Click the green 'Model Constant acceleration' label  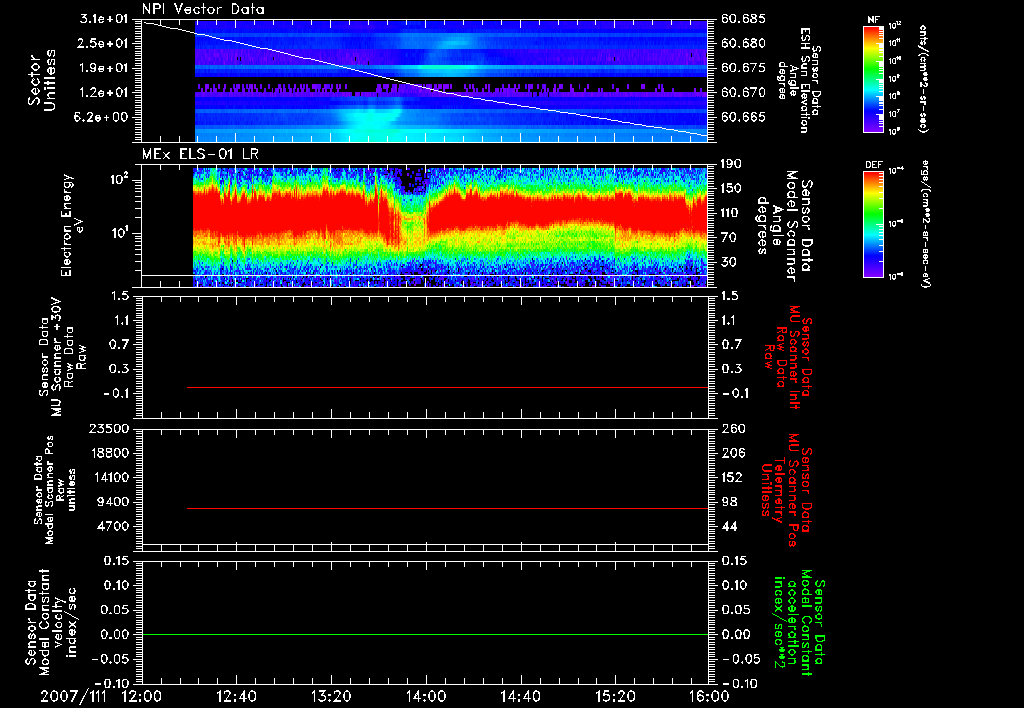point(799,623)
